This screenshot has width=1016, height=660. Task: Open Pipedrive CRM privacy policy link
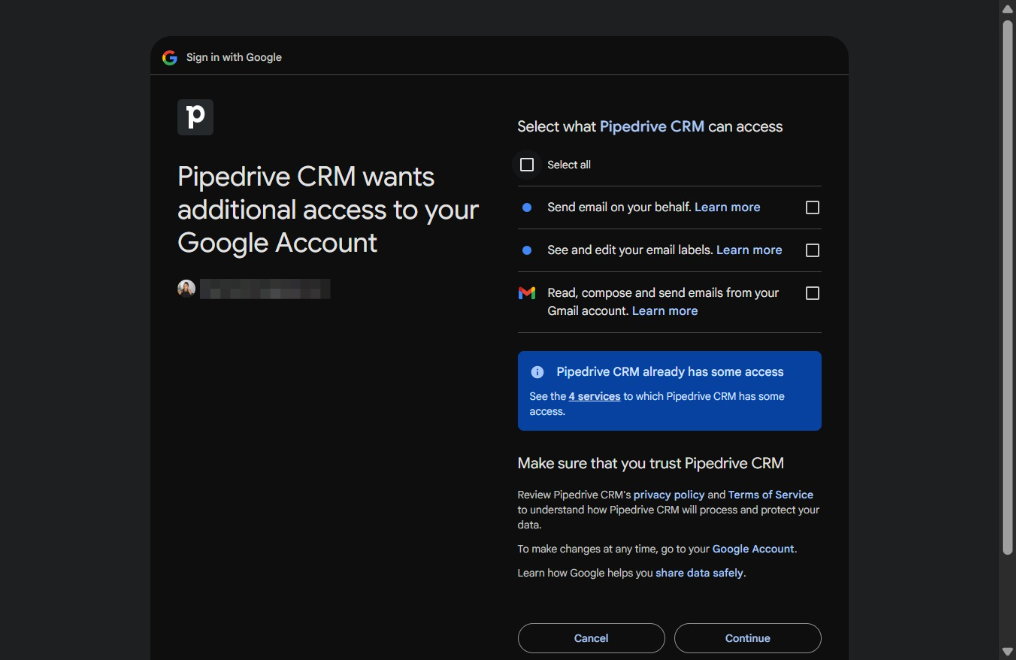pyautogui.click(x=669, y=495)
